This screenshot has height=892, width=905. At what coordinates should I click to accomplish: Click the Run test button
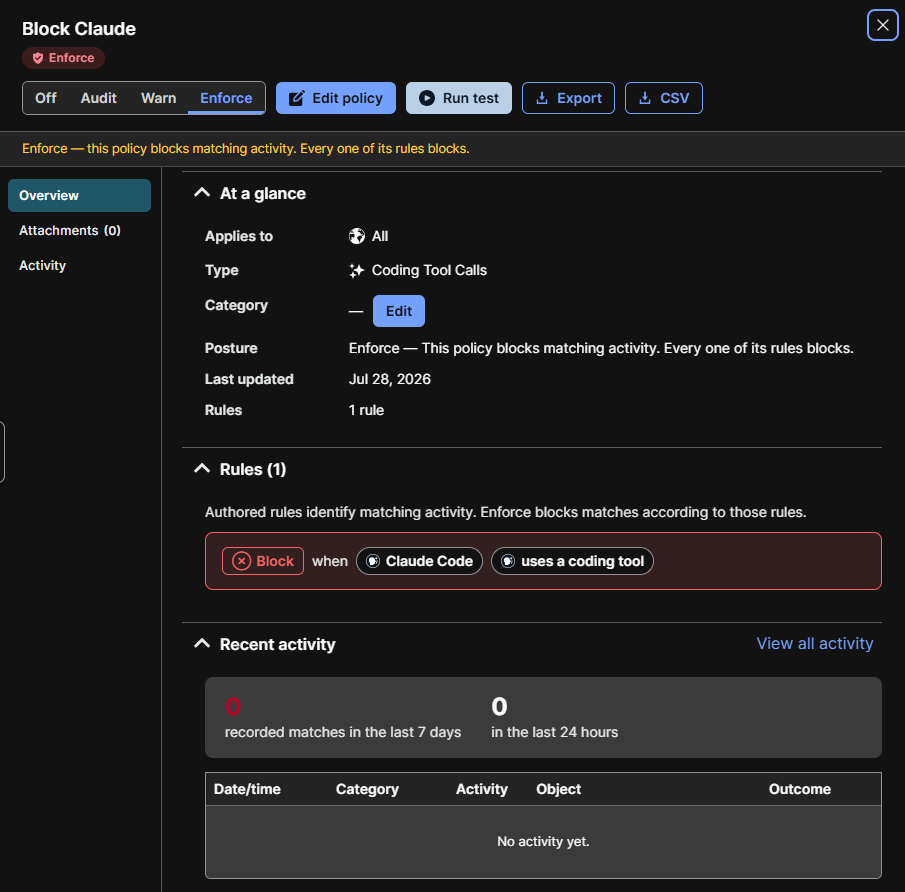click(x=459, y=98)
